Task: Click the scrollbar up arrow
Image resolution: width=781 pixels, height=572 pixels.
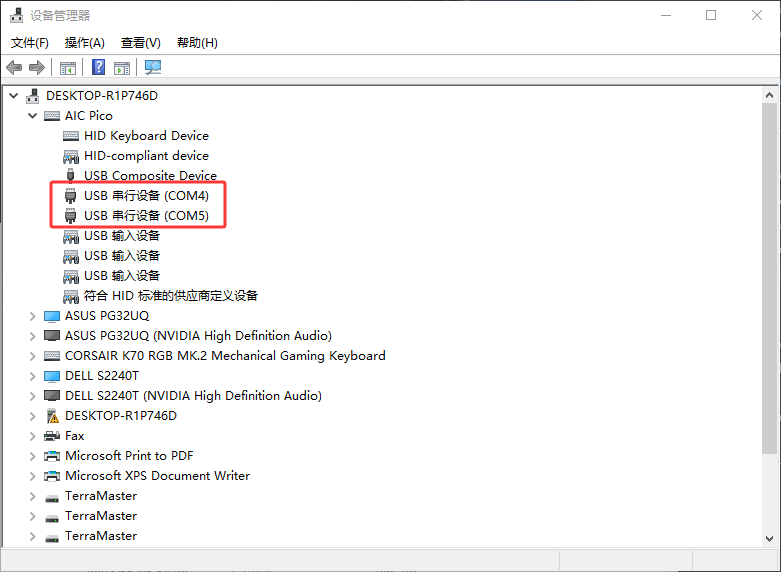Action: coord(770,95)
